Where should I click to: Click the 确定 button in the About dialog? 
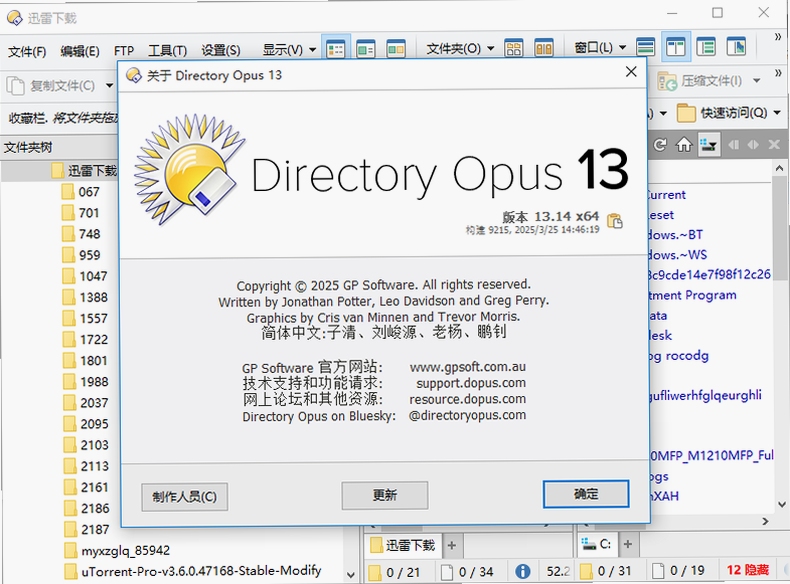[x=586, y=494]
